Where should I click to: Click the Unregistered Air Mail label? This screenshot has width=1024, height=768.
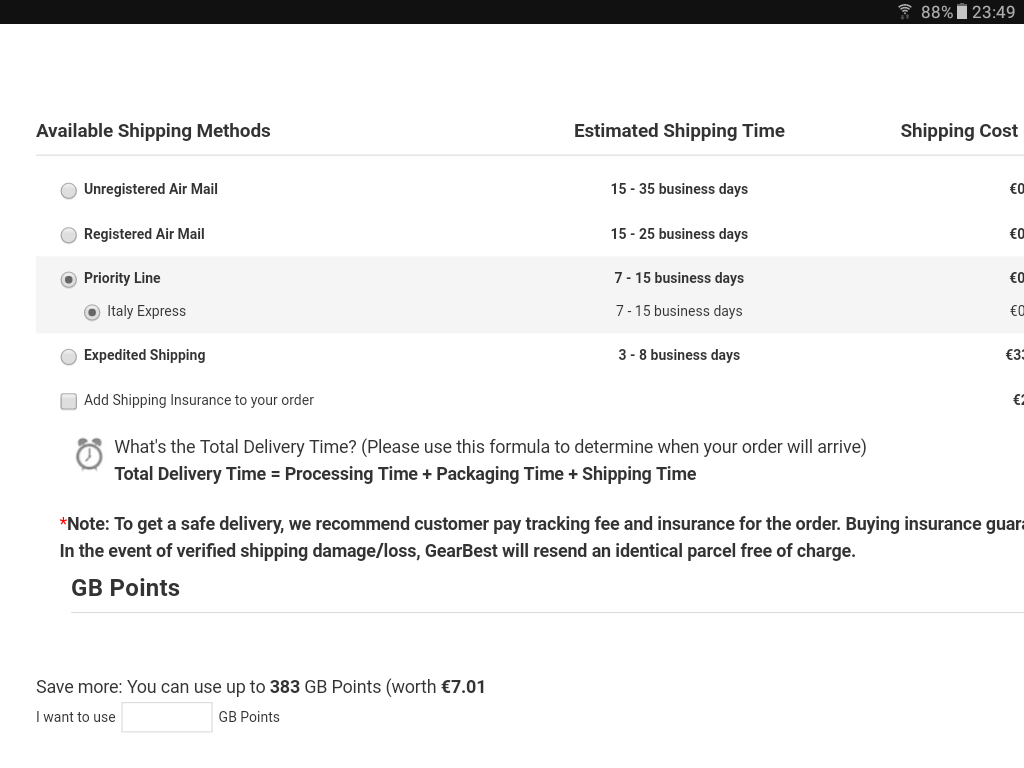151,189
